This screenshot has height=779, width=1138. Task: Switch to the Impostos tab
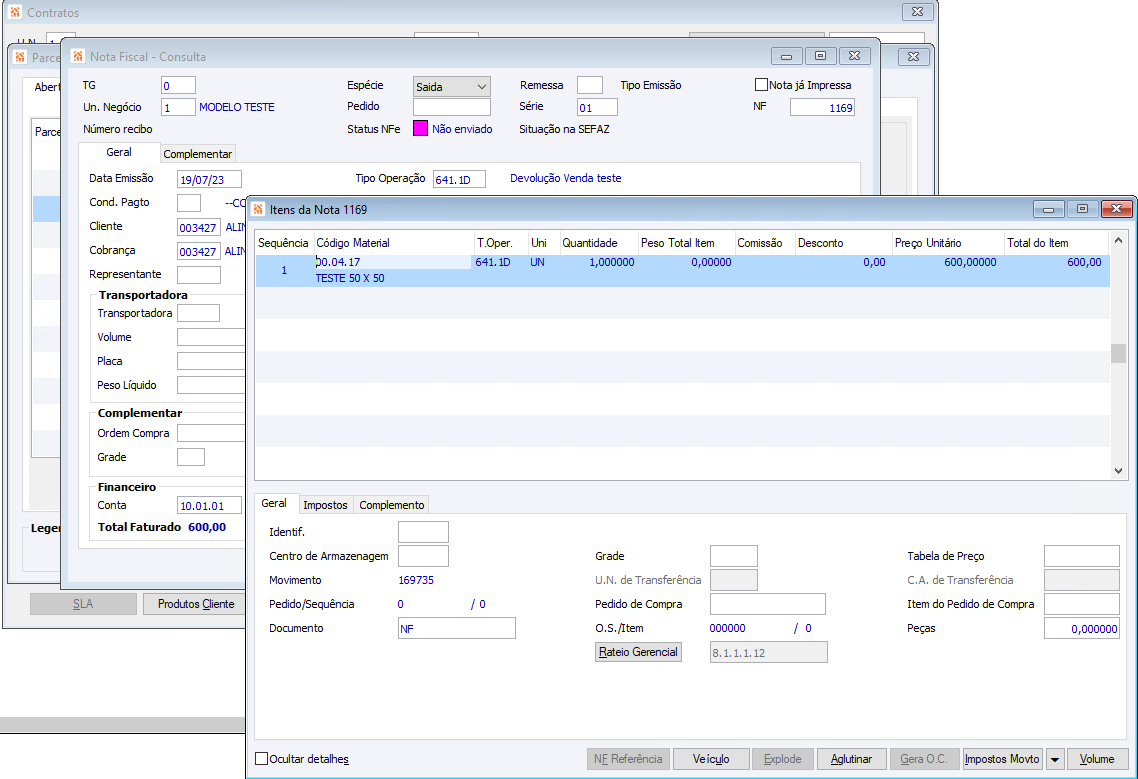coord(325,505)
